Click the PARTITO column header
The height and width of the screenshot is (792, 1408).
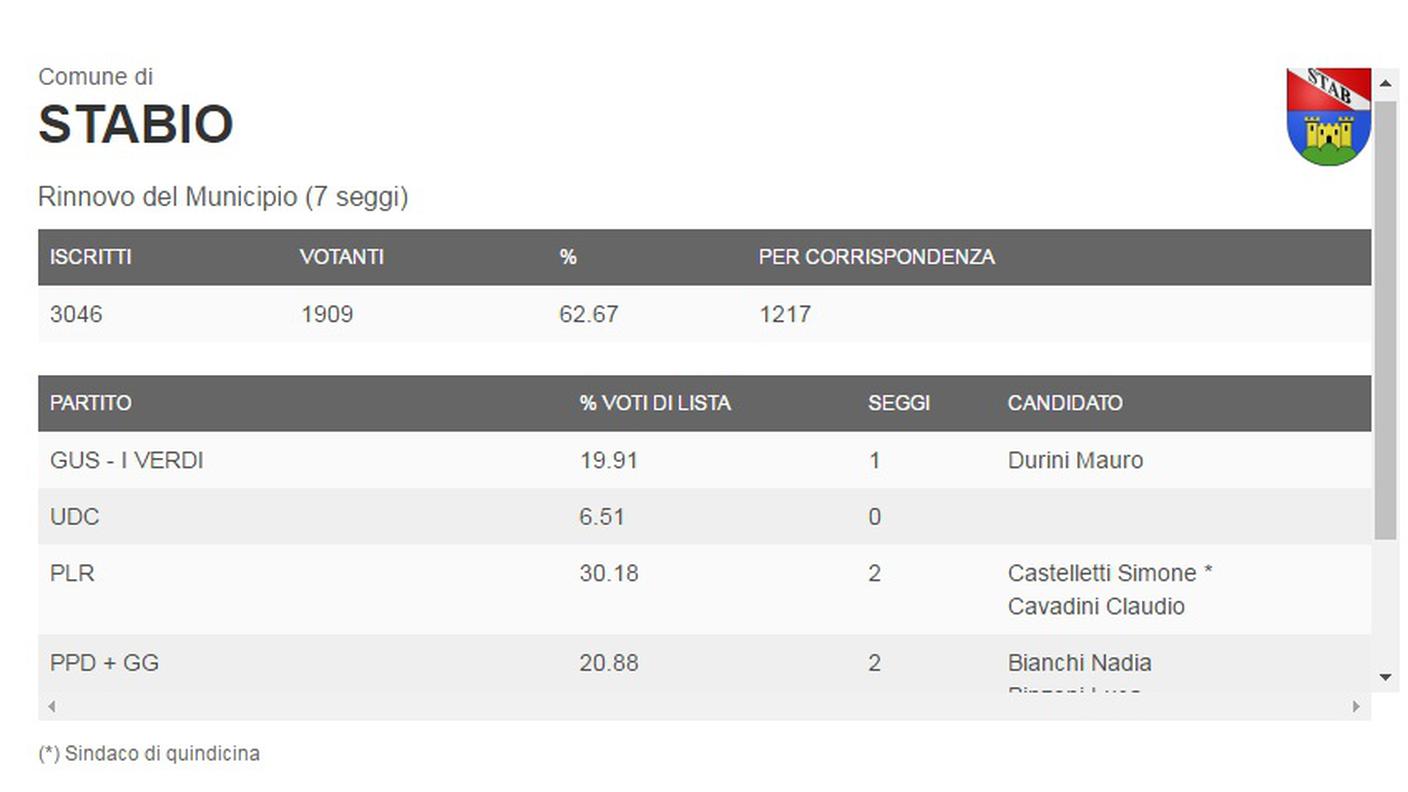[91, 403]
